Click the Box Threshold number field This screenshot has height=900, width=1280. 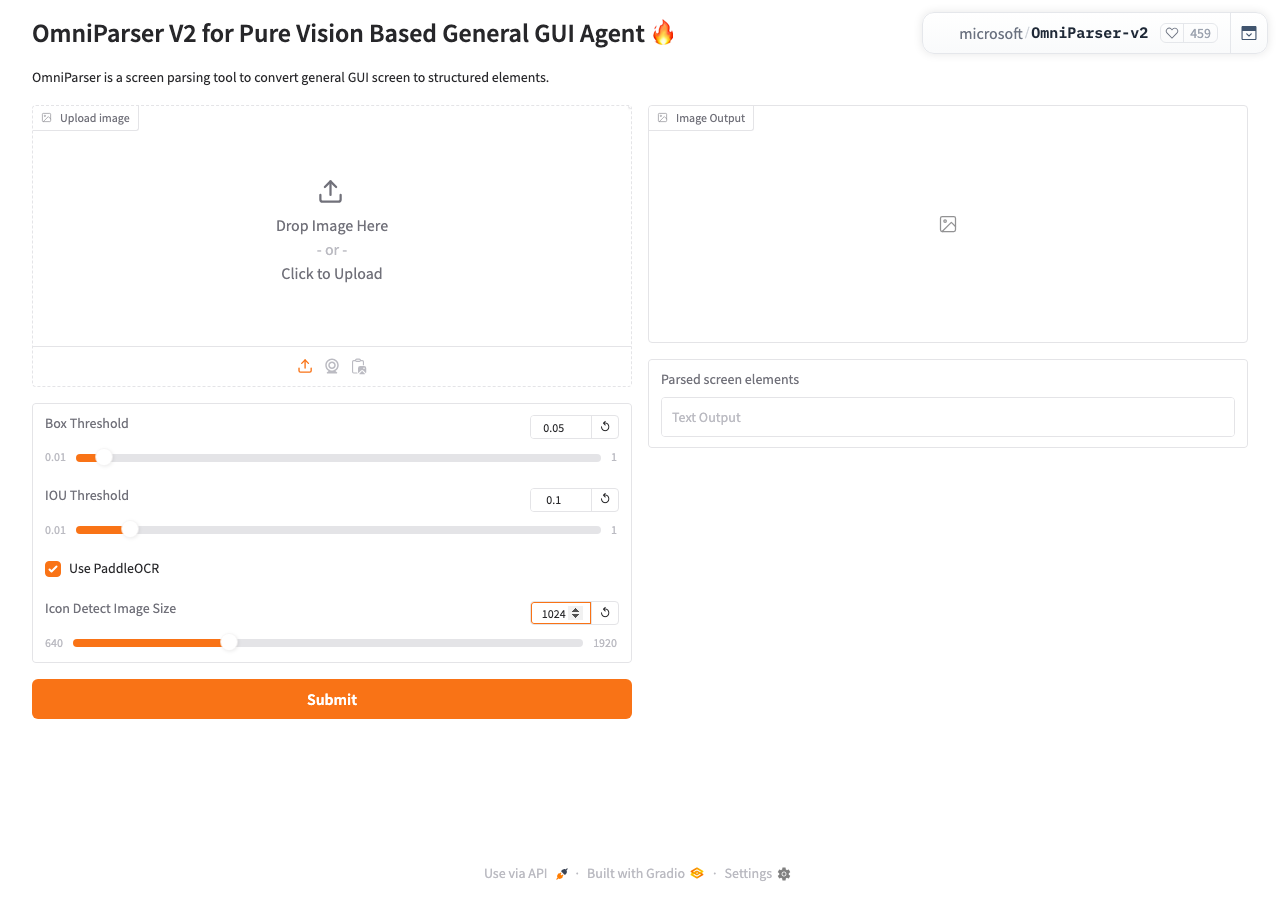[x=561, y=427]
